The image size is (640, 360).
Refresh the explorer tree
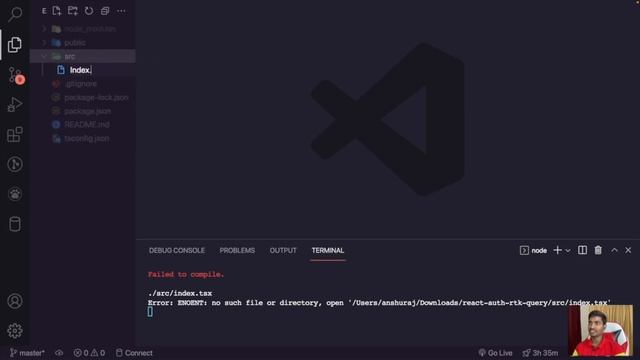(89, 11)
